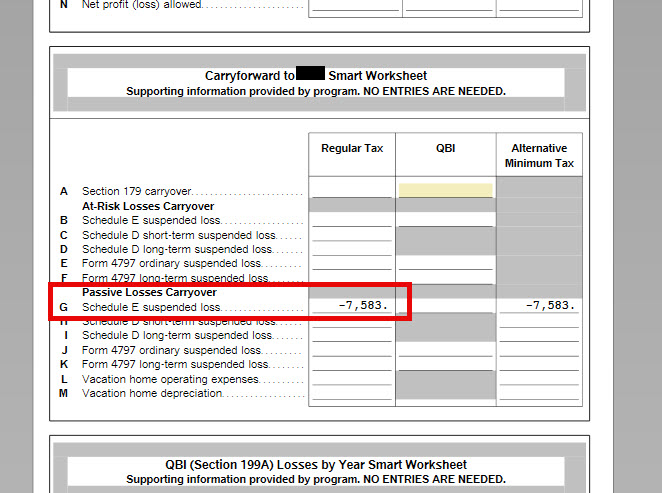
Task: Click AMT field for row K Form 4797 long-term
Action: pos(539,364)
